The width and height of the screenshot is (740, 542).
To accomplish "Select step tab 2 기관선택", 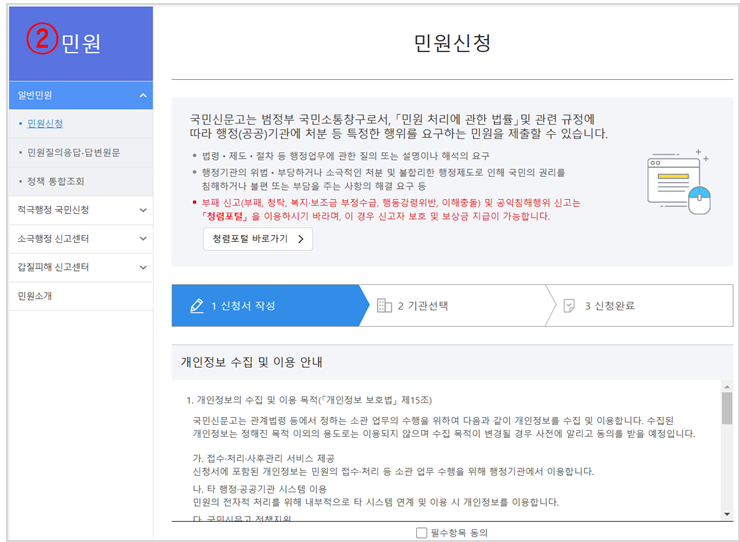I will click(x=457, y=305).
